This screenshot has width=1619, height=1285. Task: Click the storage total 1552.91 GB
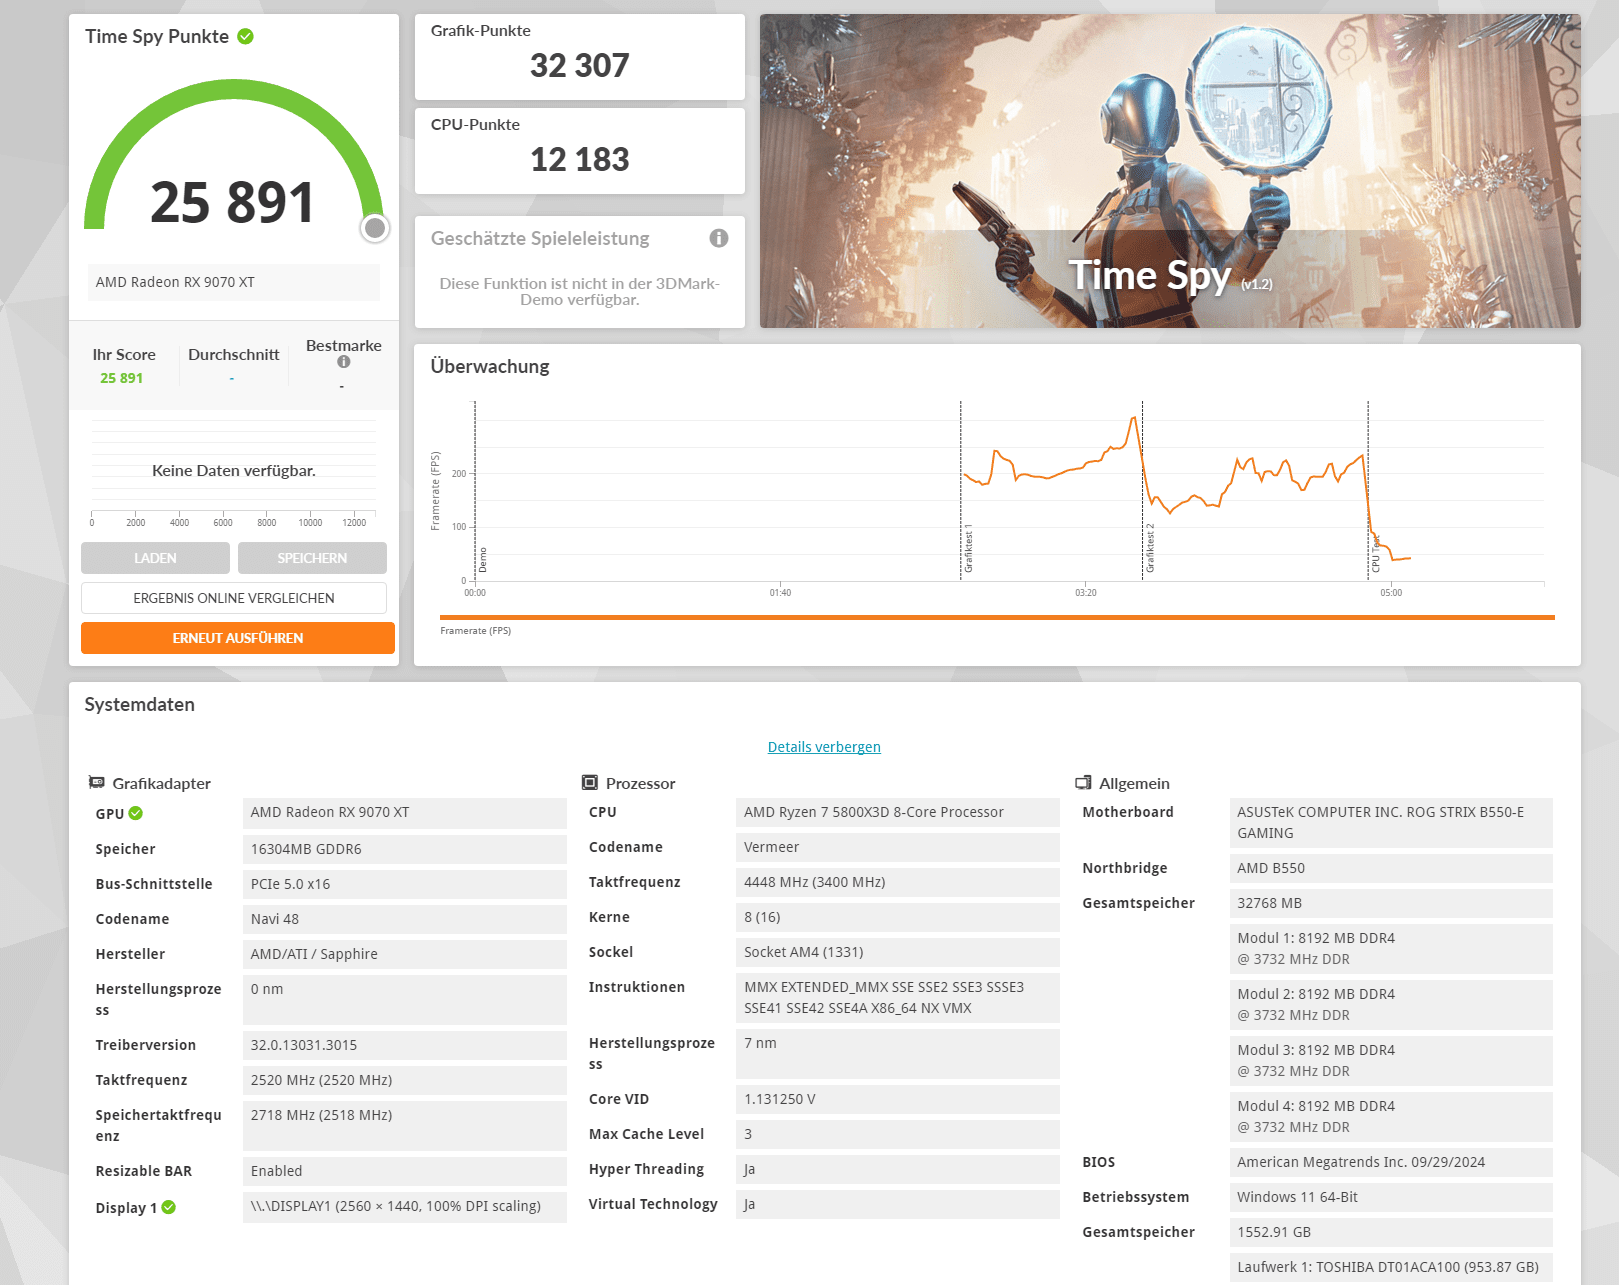pos(1391,1232)
